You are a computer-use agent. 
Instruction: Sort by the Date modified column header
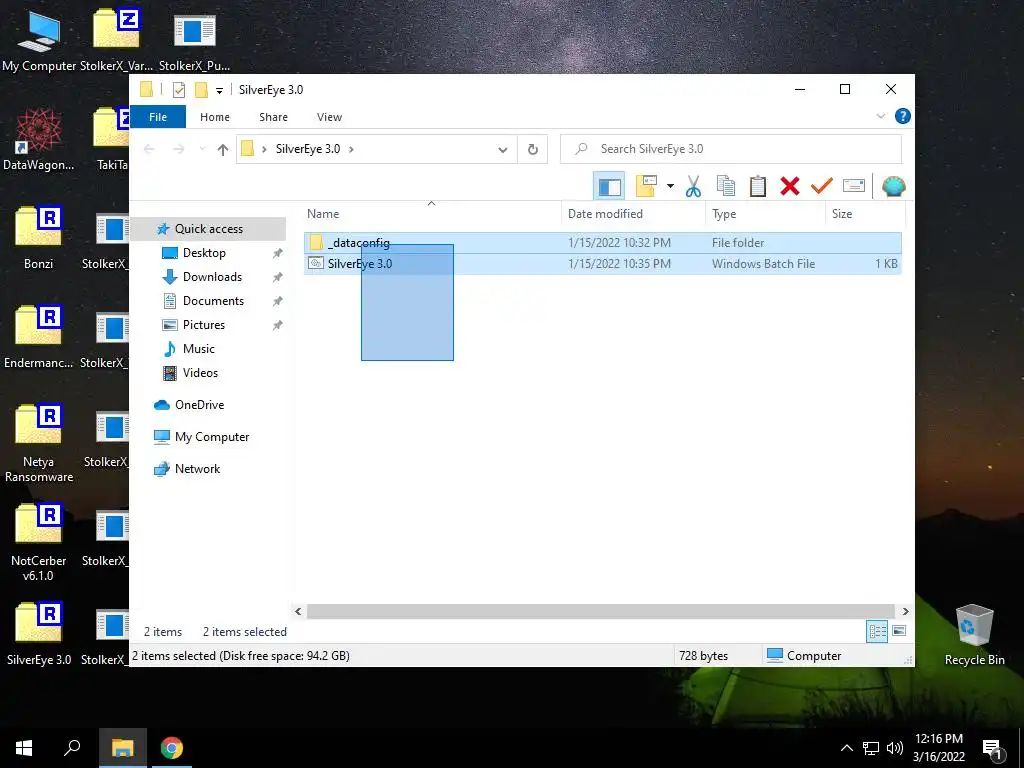click(x=633, y=214)
